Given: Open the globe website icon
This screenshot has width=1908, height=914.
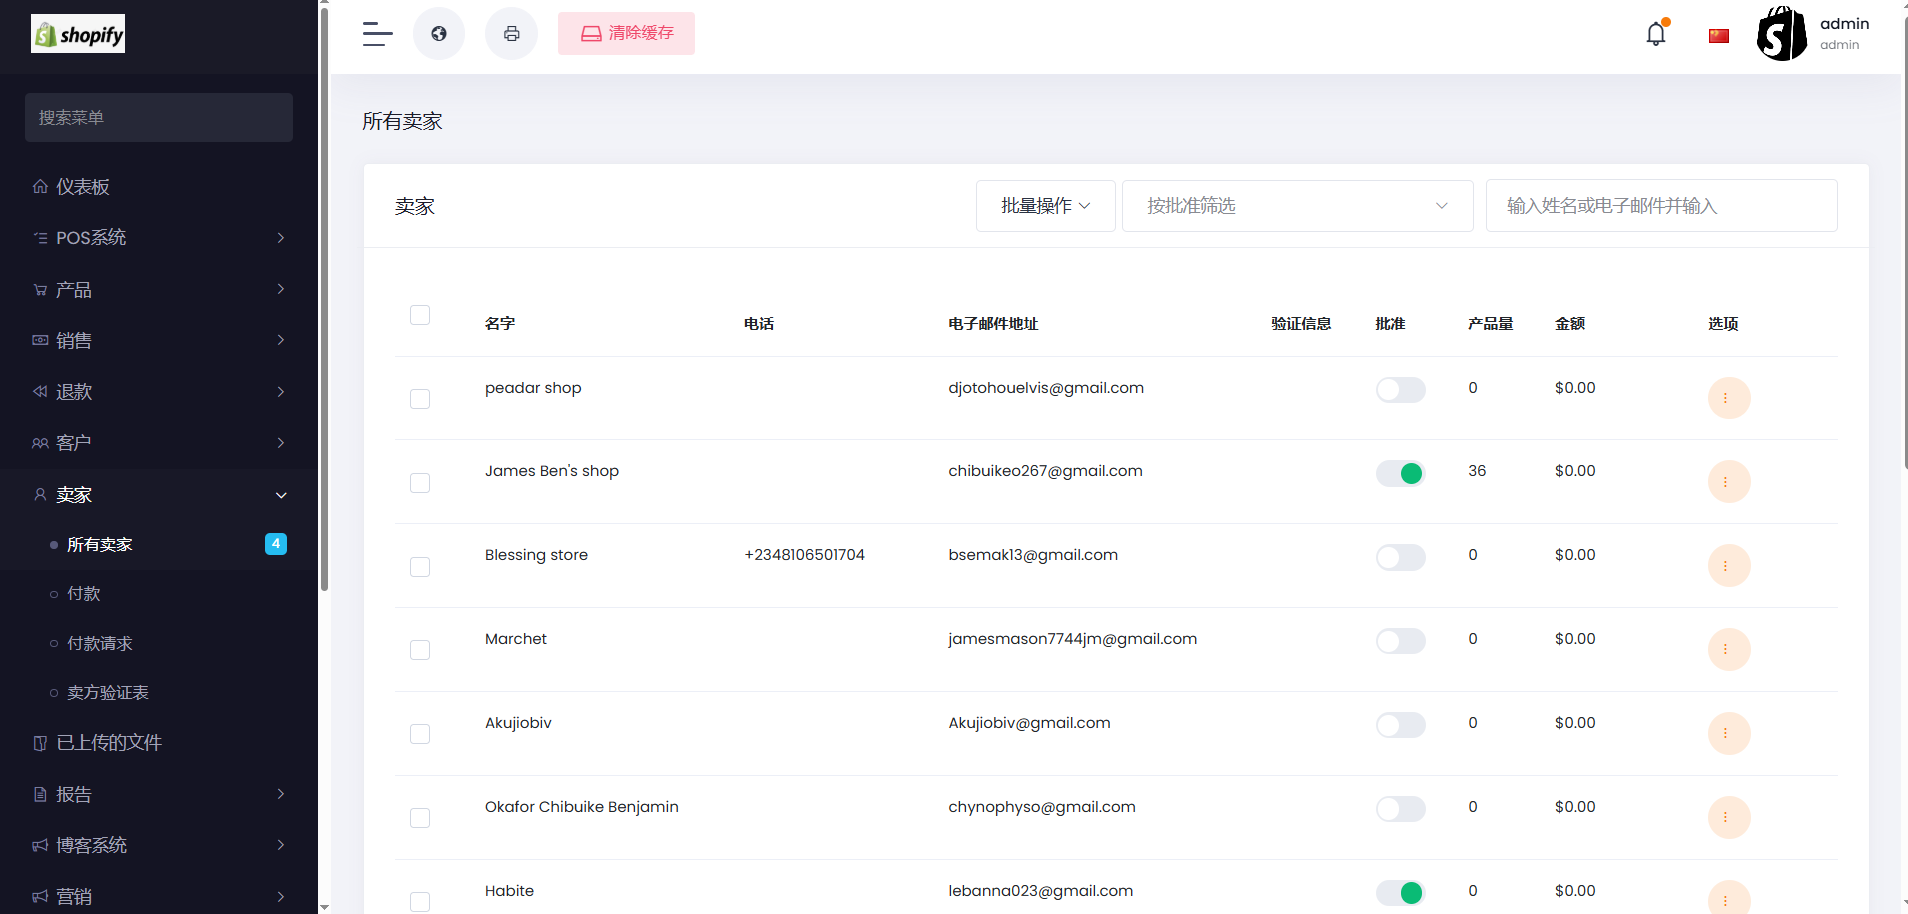Looking at the screenshot, I should [439, 34].
